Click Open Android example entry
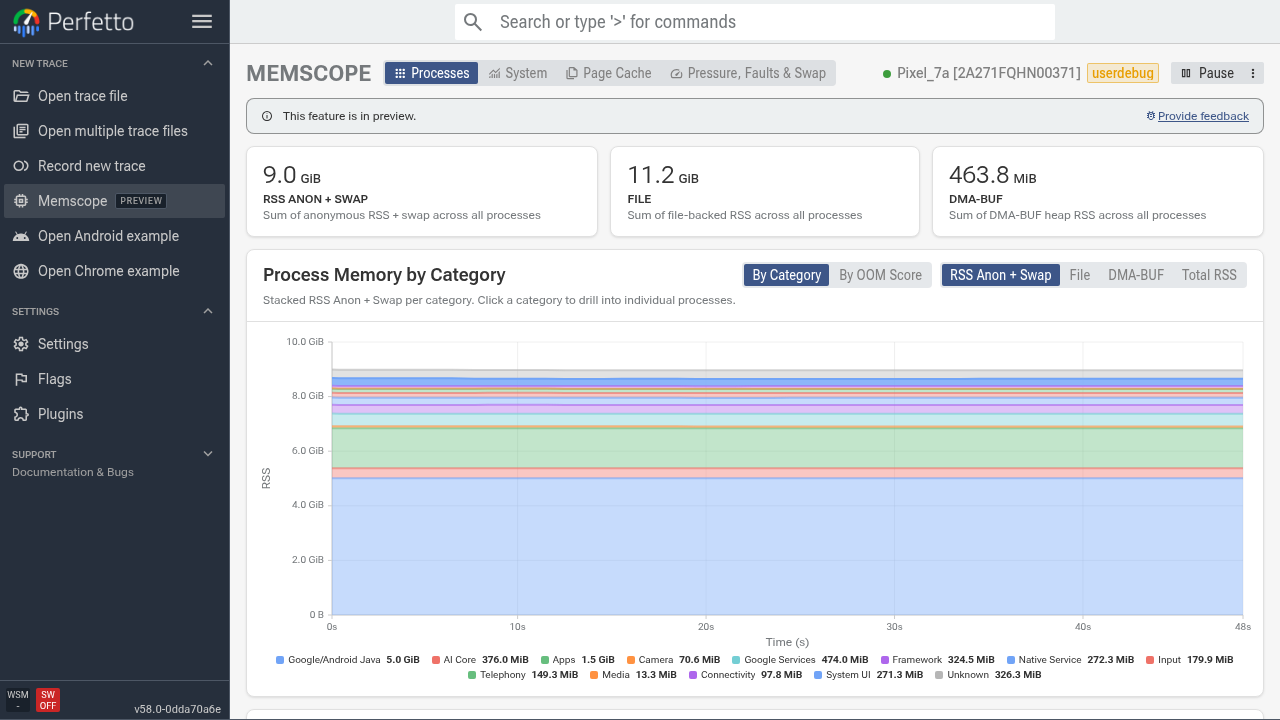 coord(115,236)
